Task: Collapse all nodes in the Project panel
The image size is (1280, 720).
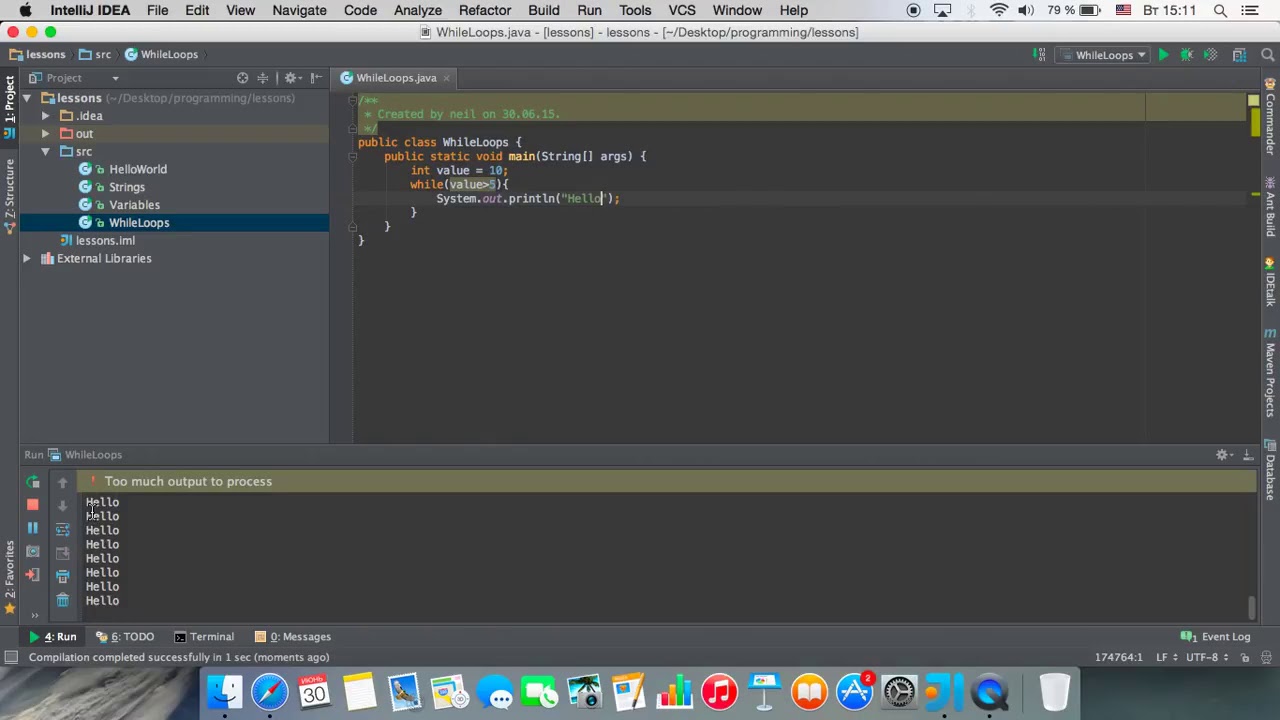Action: point(263,78)
